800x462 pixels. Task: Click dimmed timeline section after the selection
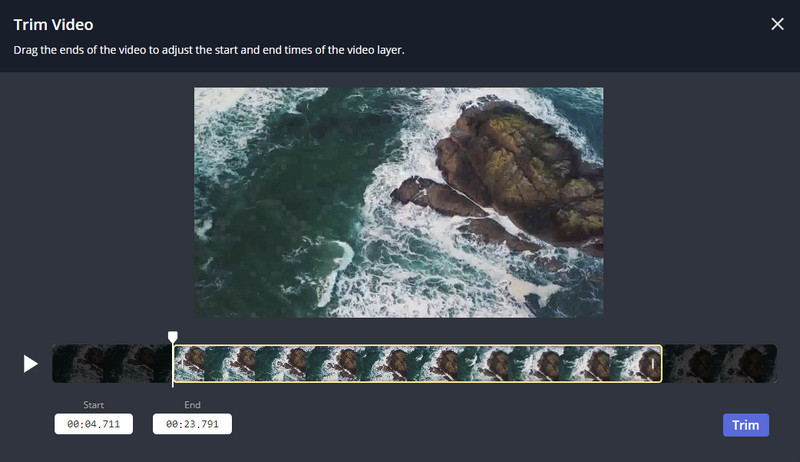point(719,364)
